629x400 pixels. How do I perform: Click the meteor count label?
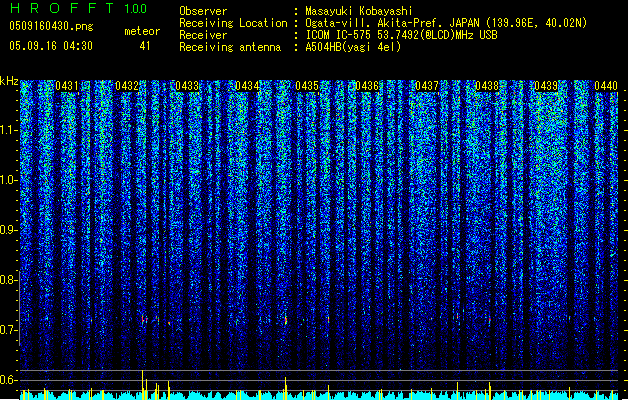pos(142,31)
